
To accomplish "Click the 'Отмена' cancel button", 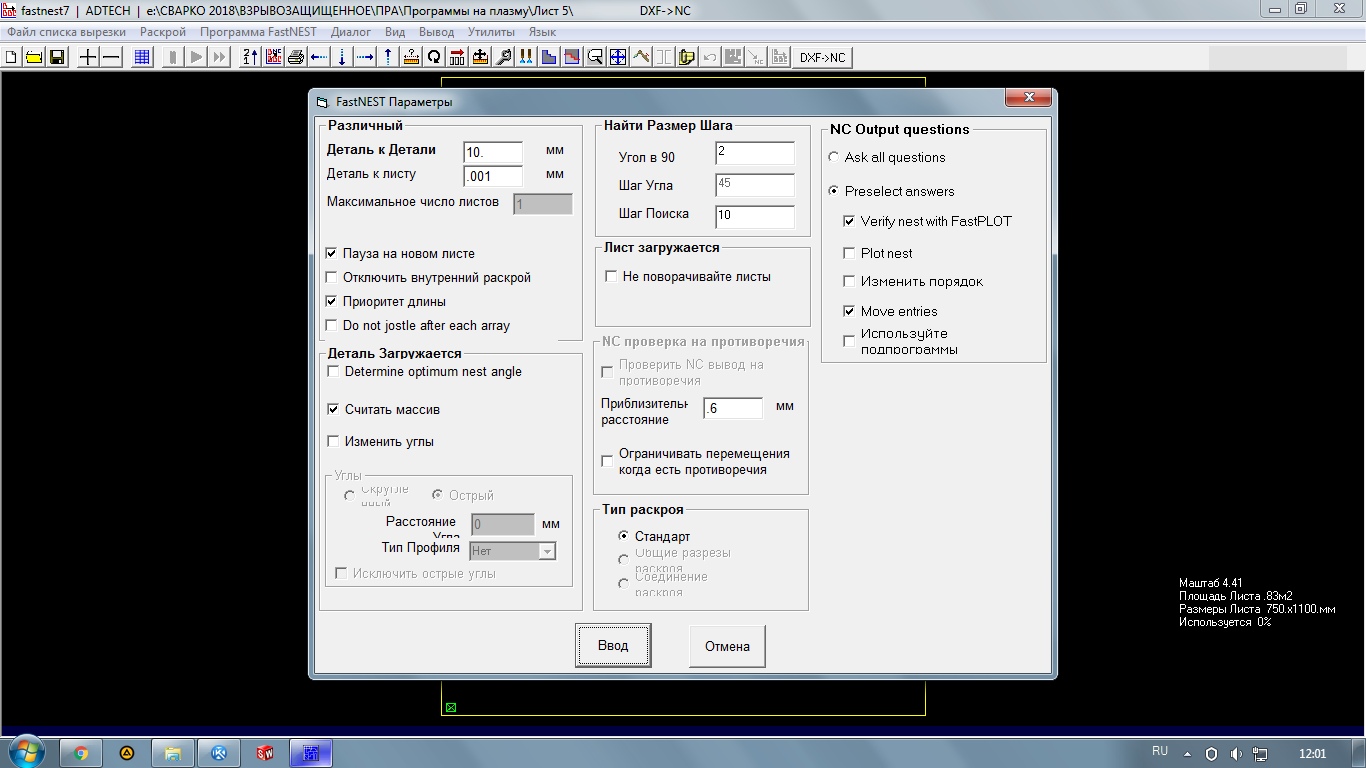I will point(727,646).
